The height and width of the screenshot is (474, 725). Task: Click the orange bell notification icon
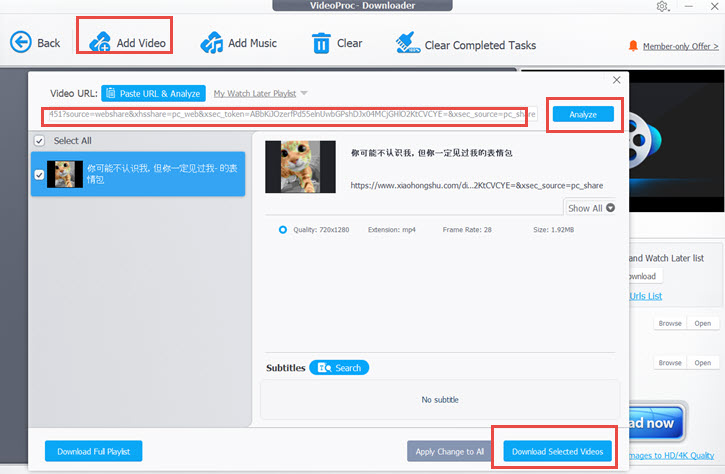tap(633, 45)
